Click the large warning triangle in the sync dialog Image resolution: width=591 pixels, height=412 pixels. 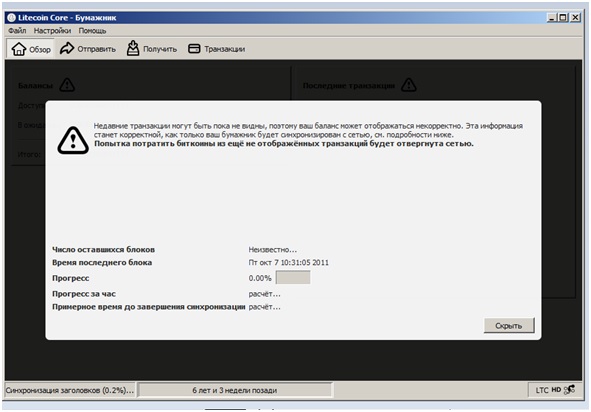coord(73,140)
